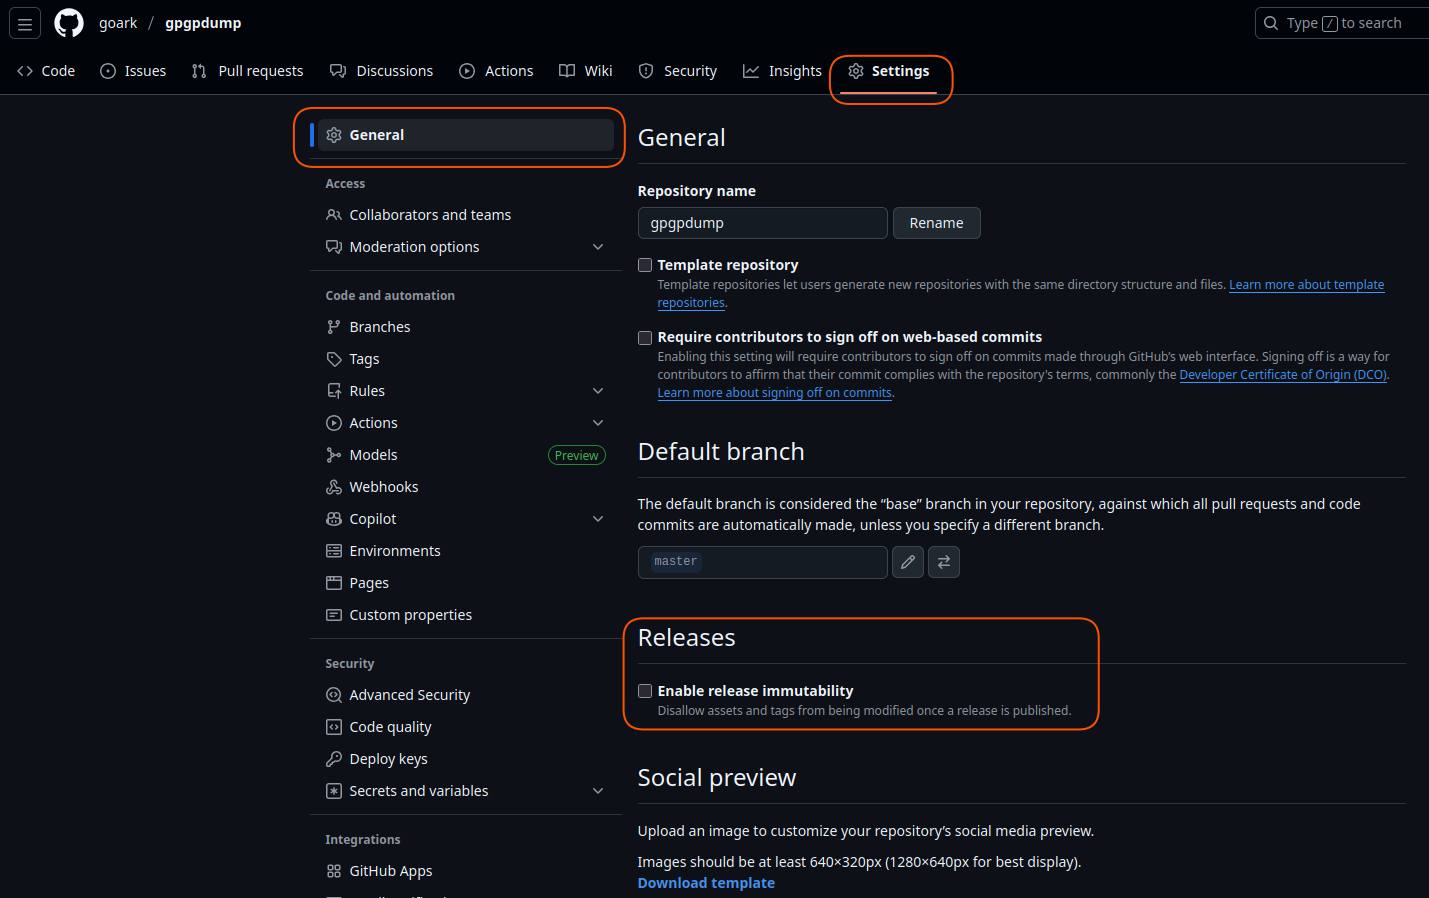Enable release immutability checkbox
This screenshot has height=898, width=1429.
[x=645, y=691]
